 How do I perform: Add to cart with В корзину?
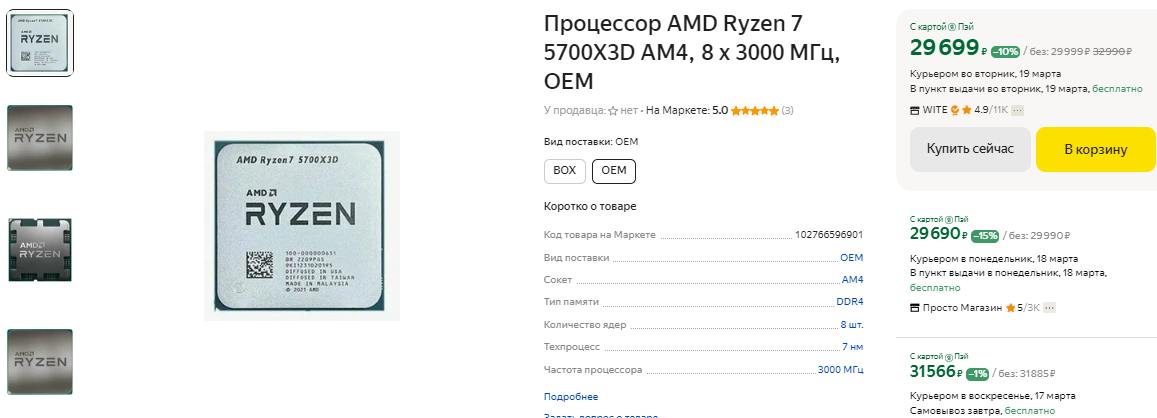click(x=1095, y=150)
